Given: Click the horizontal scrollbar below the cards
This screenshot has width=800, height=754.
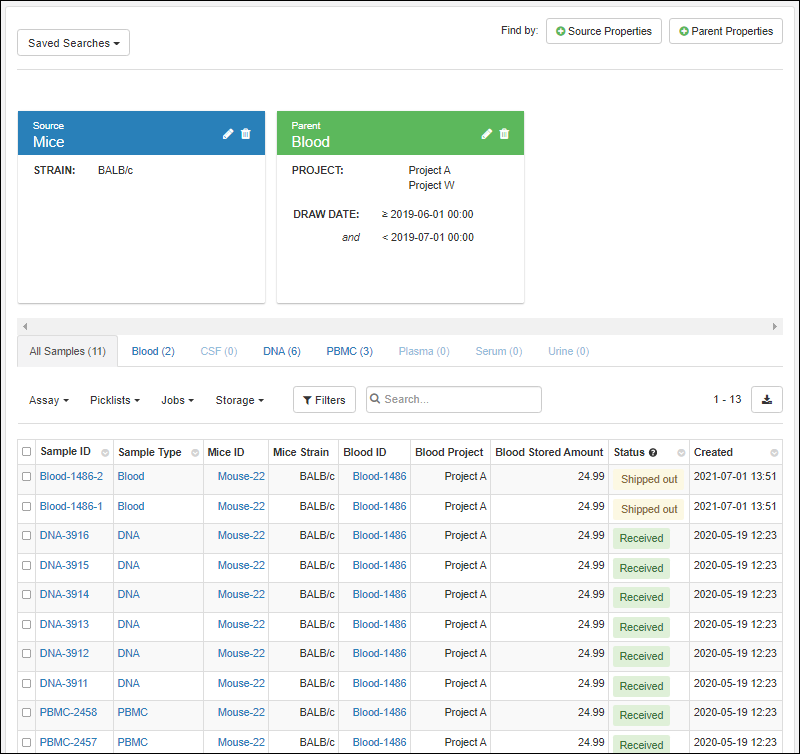Looking at the screenshot, I should tap(400, 327).
